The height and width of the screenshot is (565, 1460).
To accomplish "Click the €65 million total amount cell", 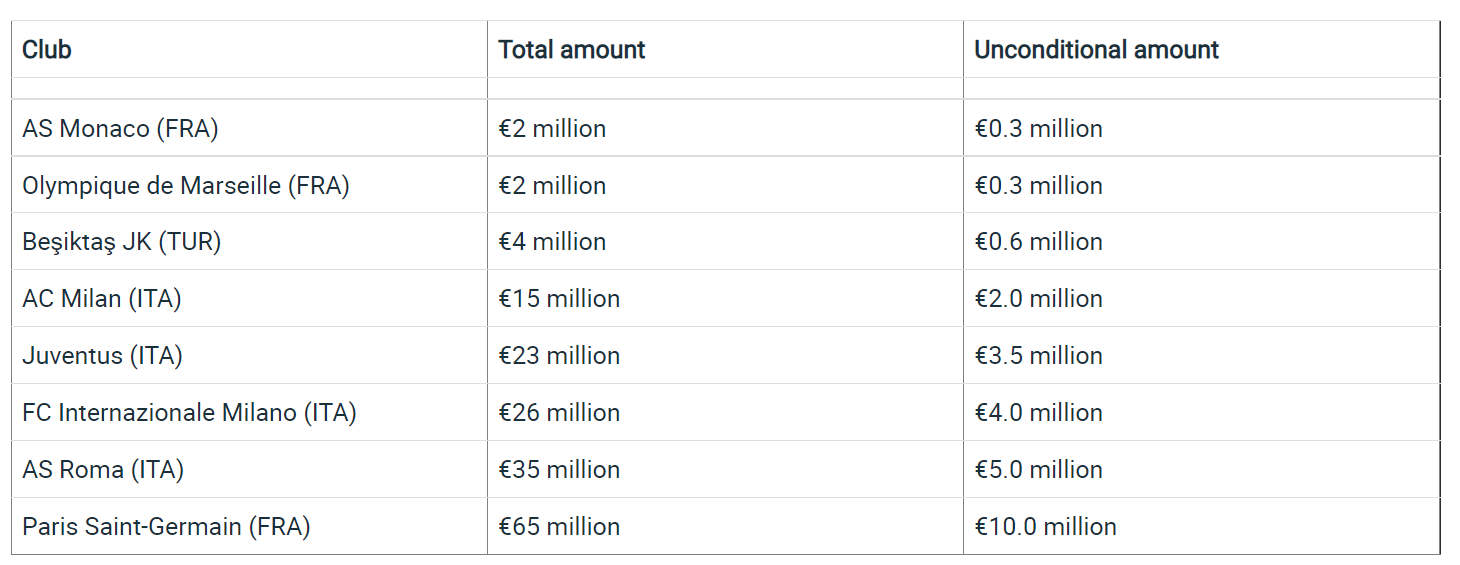I will [x=725, y=526].
